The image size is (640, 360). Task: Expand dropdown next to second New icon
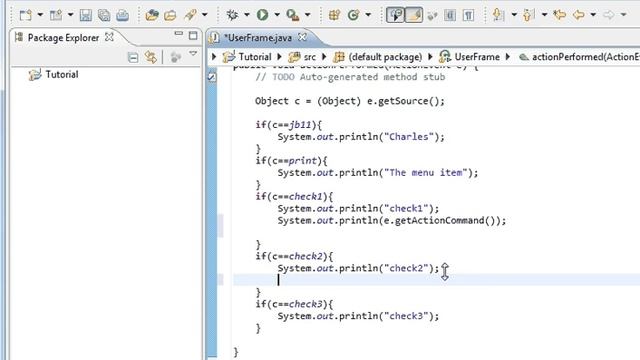click(70, 15)
